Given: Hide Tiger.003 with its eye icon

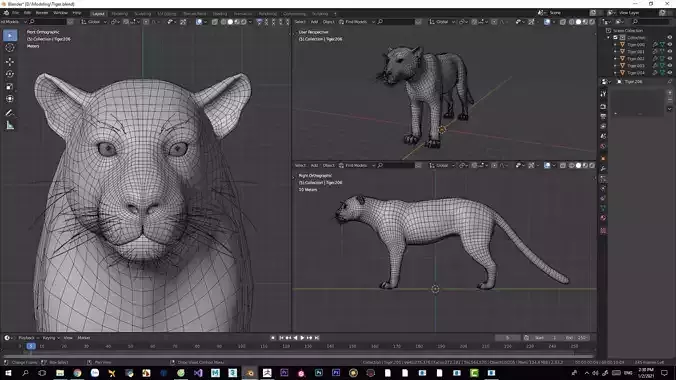Looking at the screenshot, I should (670, 66).
